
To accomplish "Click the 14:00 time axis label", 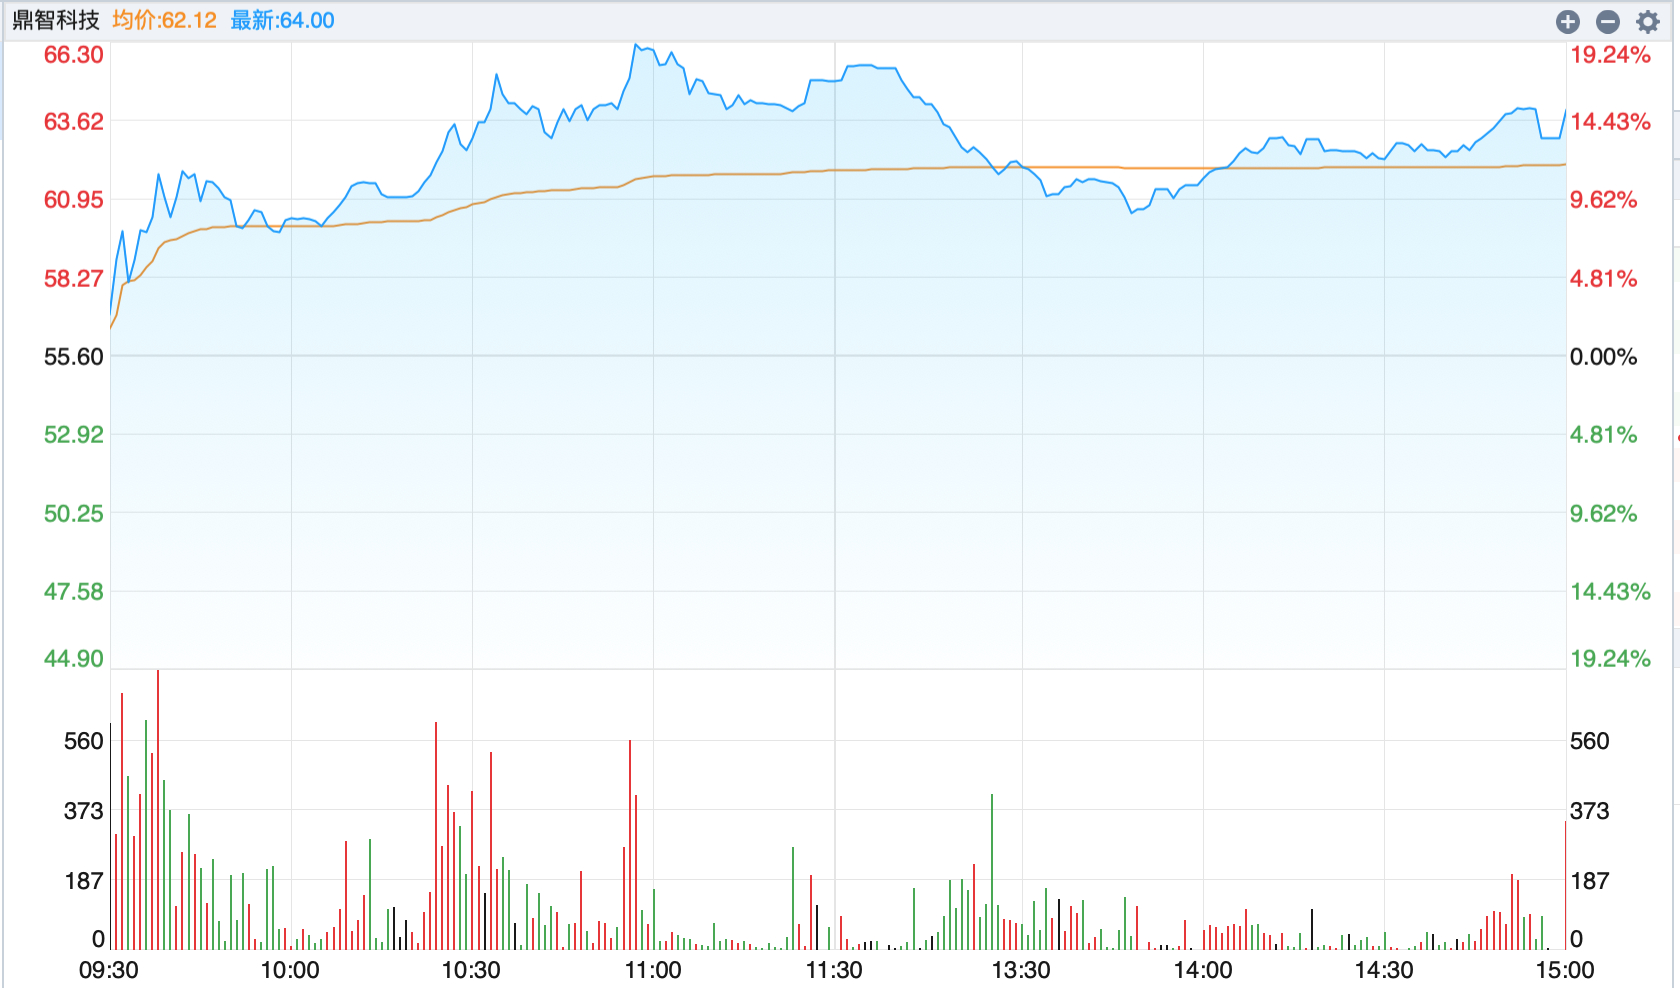I will click(1203, 970).
